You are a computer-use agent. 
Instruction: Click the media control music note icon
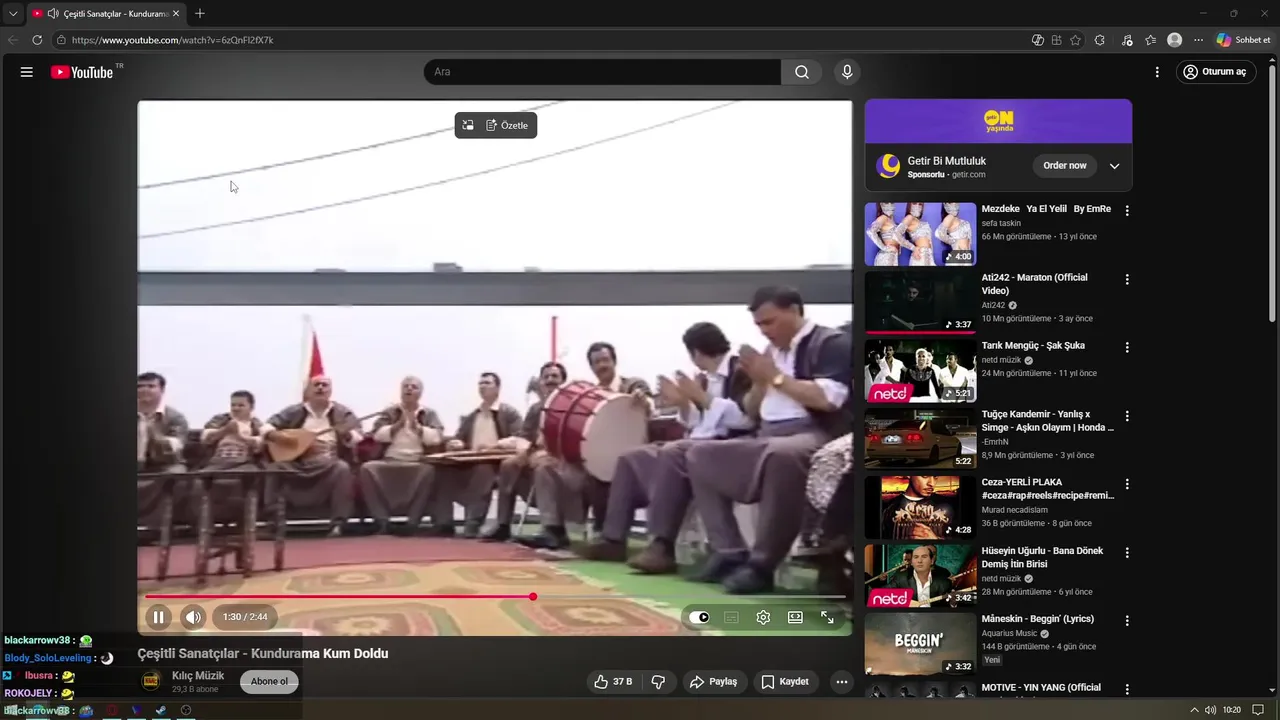click(x=1127, y=40)
